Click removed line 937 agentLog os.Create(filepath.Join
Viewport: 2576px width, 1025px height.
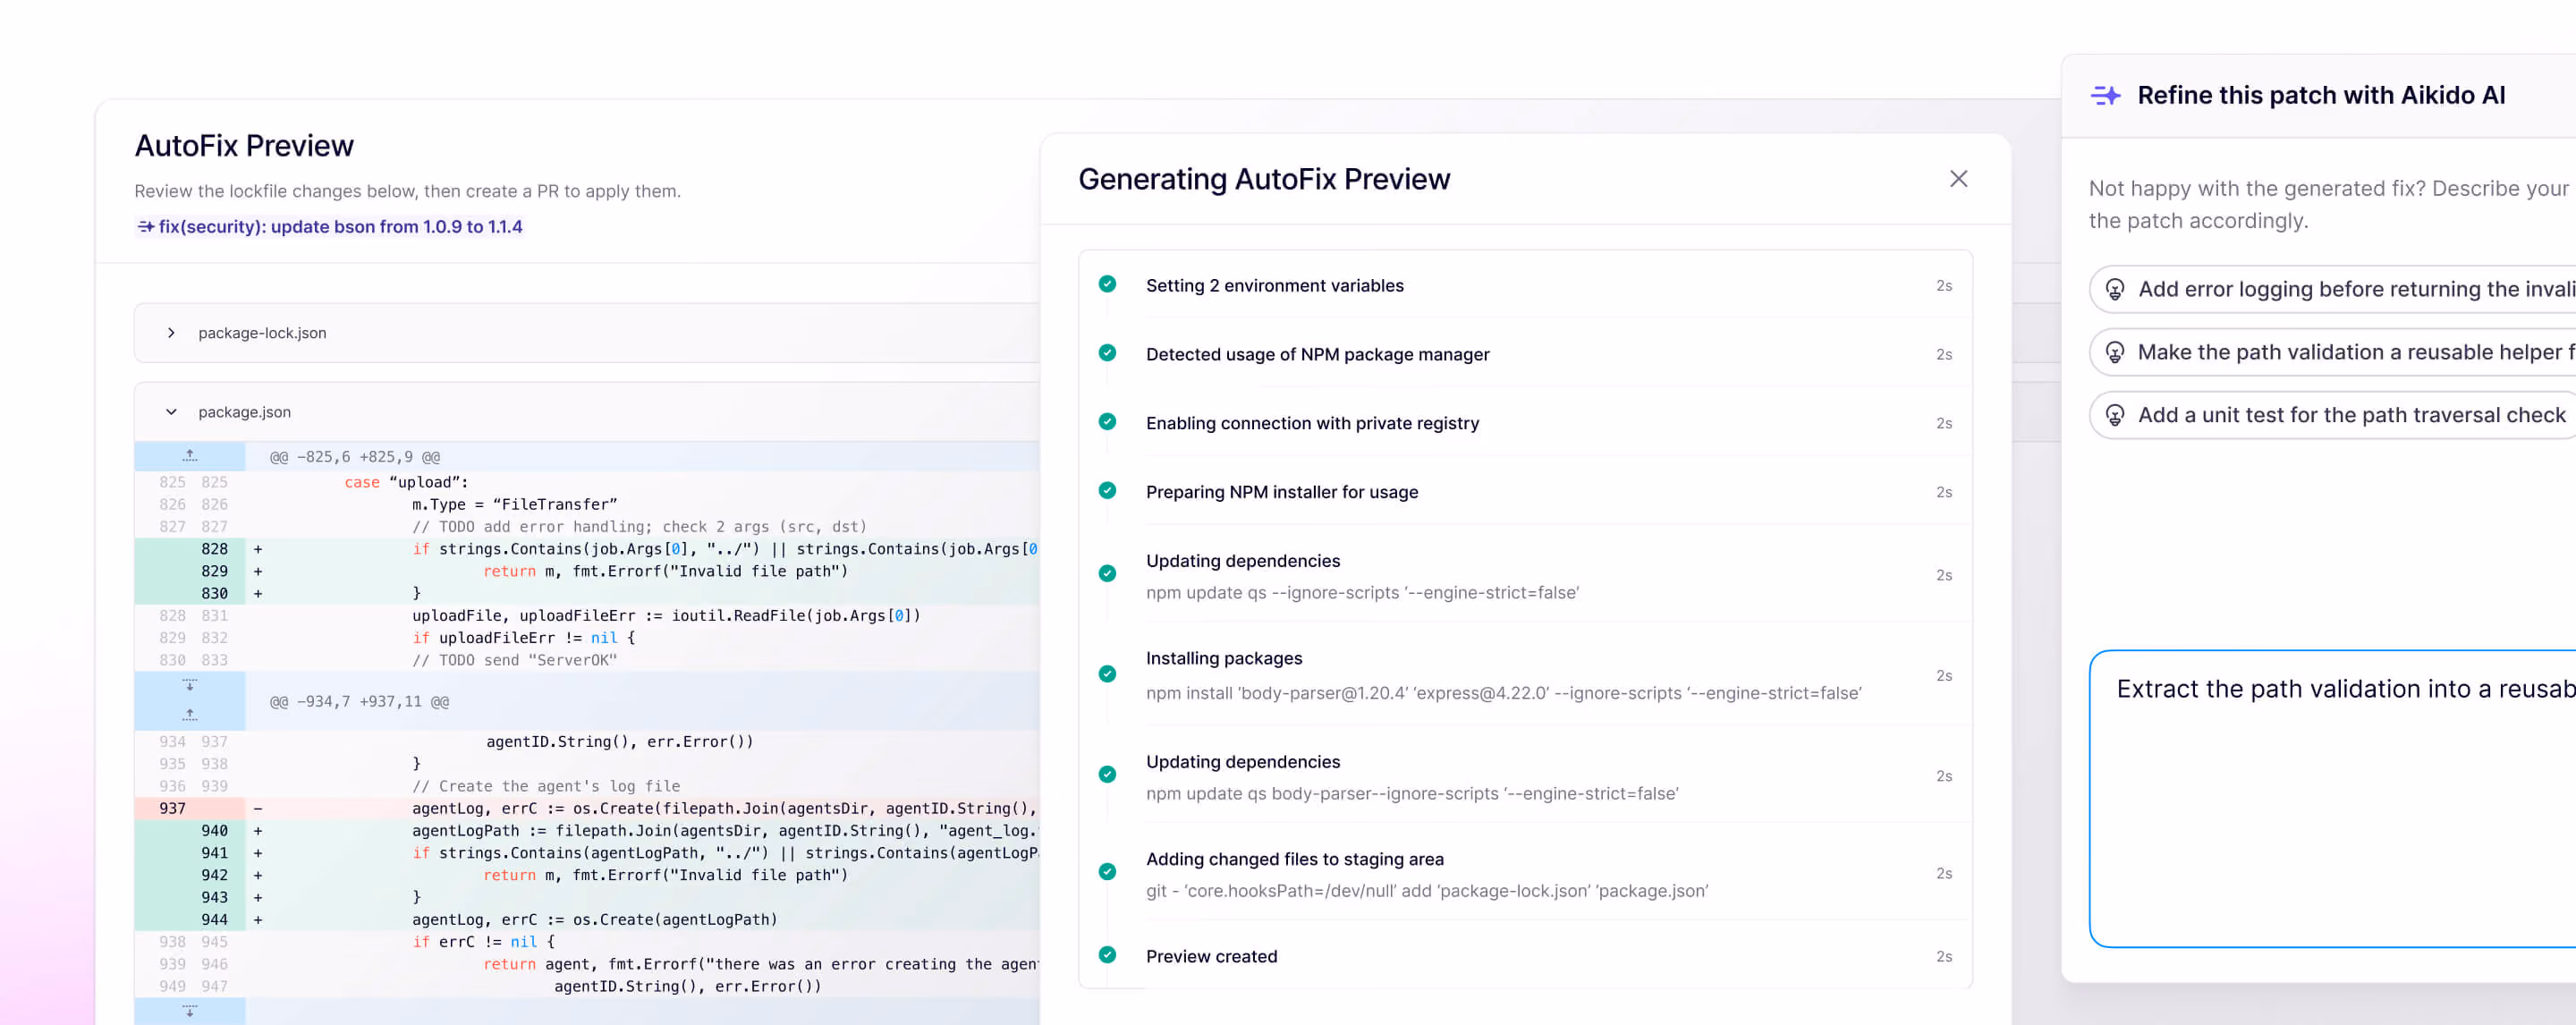(725, 808)
